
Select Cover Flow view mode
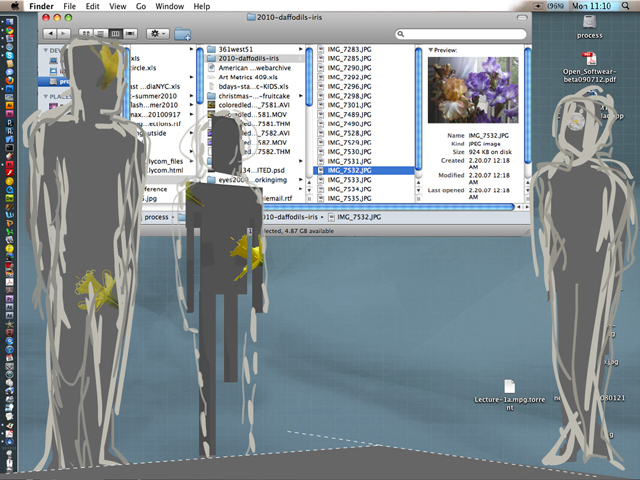[131, 34]
